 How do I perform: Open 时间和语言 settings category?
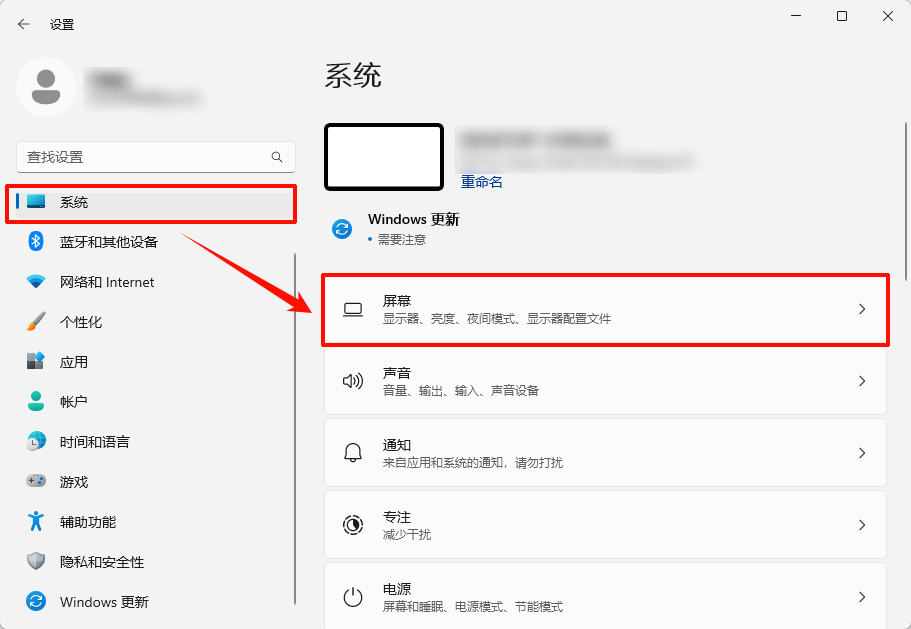point(94,442)
